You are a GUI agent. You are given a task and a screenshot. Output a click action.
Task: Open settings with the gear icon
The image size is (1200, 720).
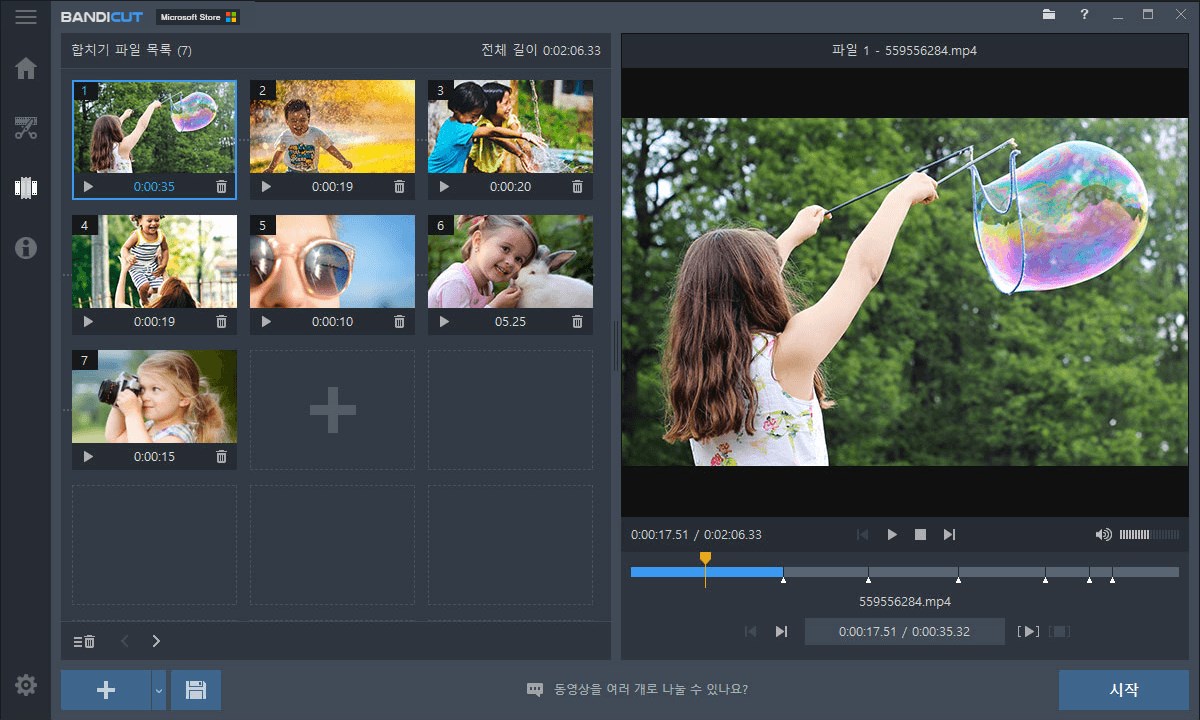point(26,685)
